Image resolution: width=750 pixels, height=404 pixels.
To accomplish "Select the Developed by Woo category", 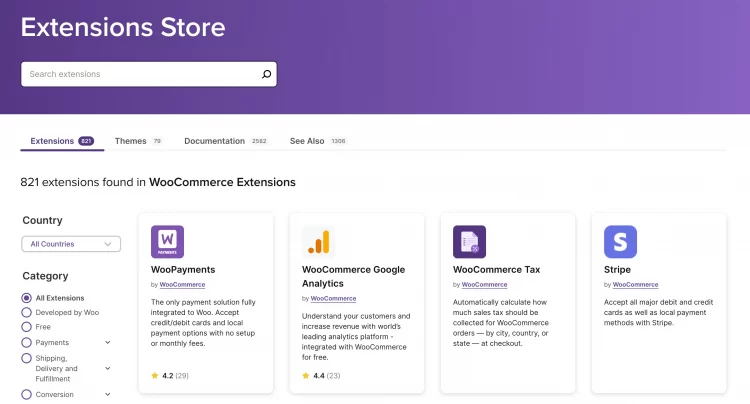I will (x=26, y=312).
